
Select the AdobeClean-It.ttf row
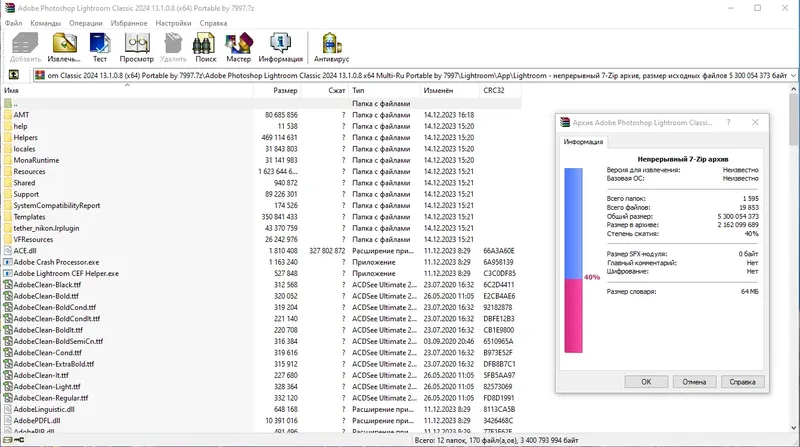pos(262,375)
